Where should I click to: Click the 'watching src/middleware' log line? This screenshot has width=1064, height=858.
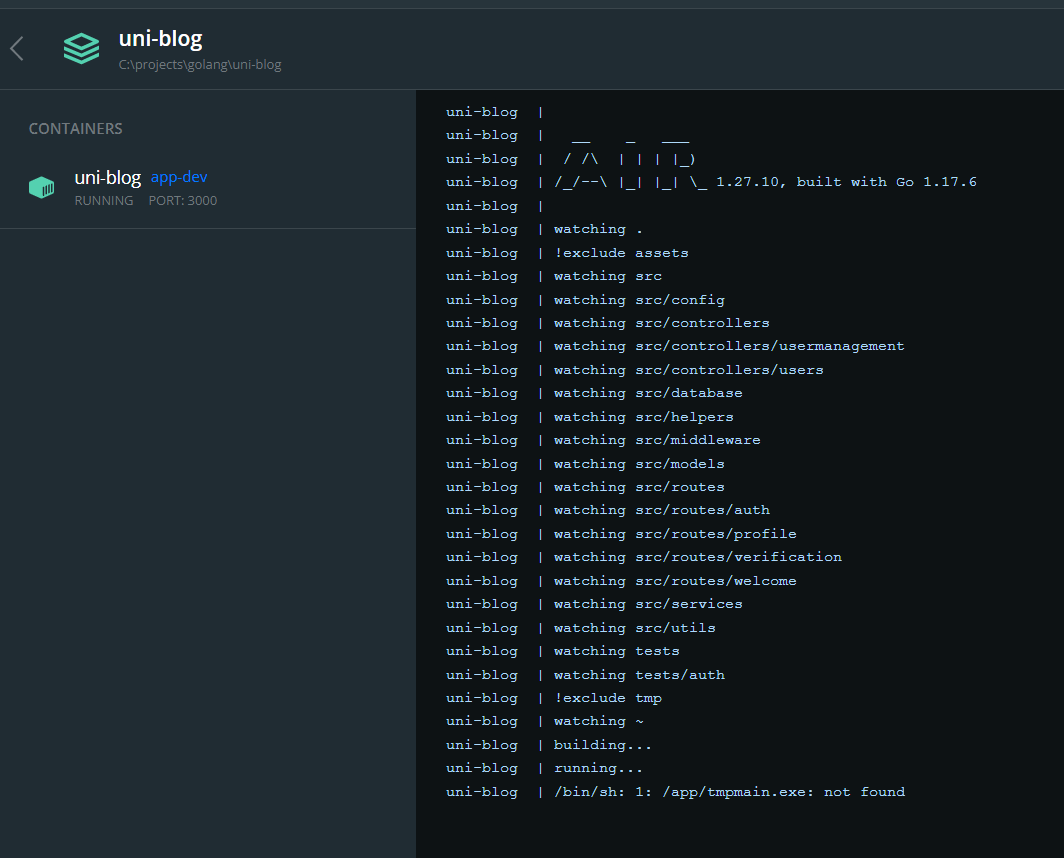point(657,440)
